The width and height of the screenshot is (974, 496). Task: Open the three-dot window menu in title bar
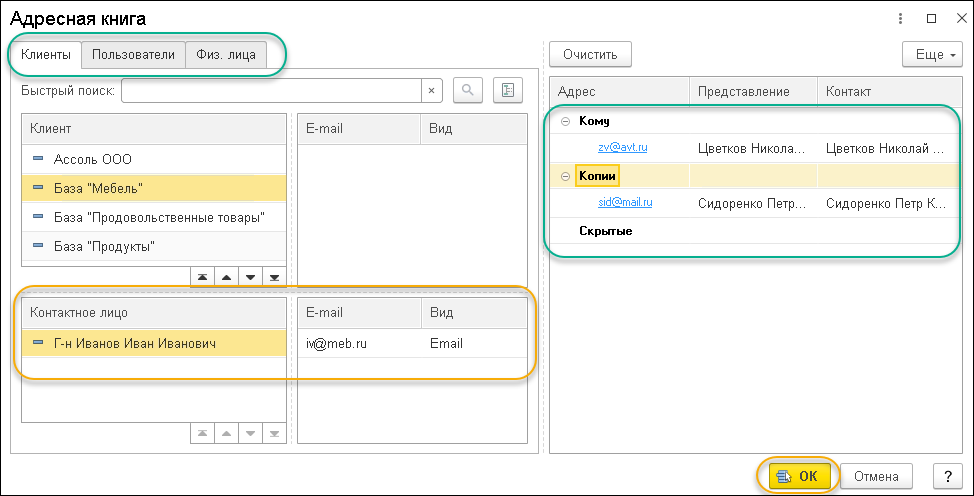coord(900,18)
